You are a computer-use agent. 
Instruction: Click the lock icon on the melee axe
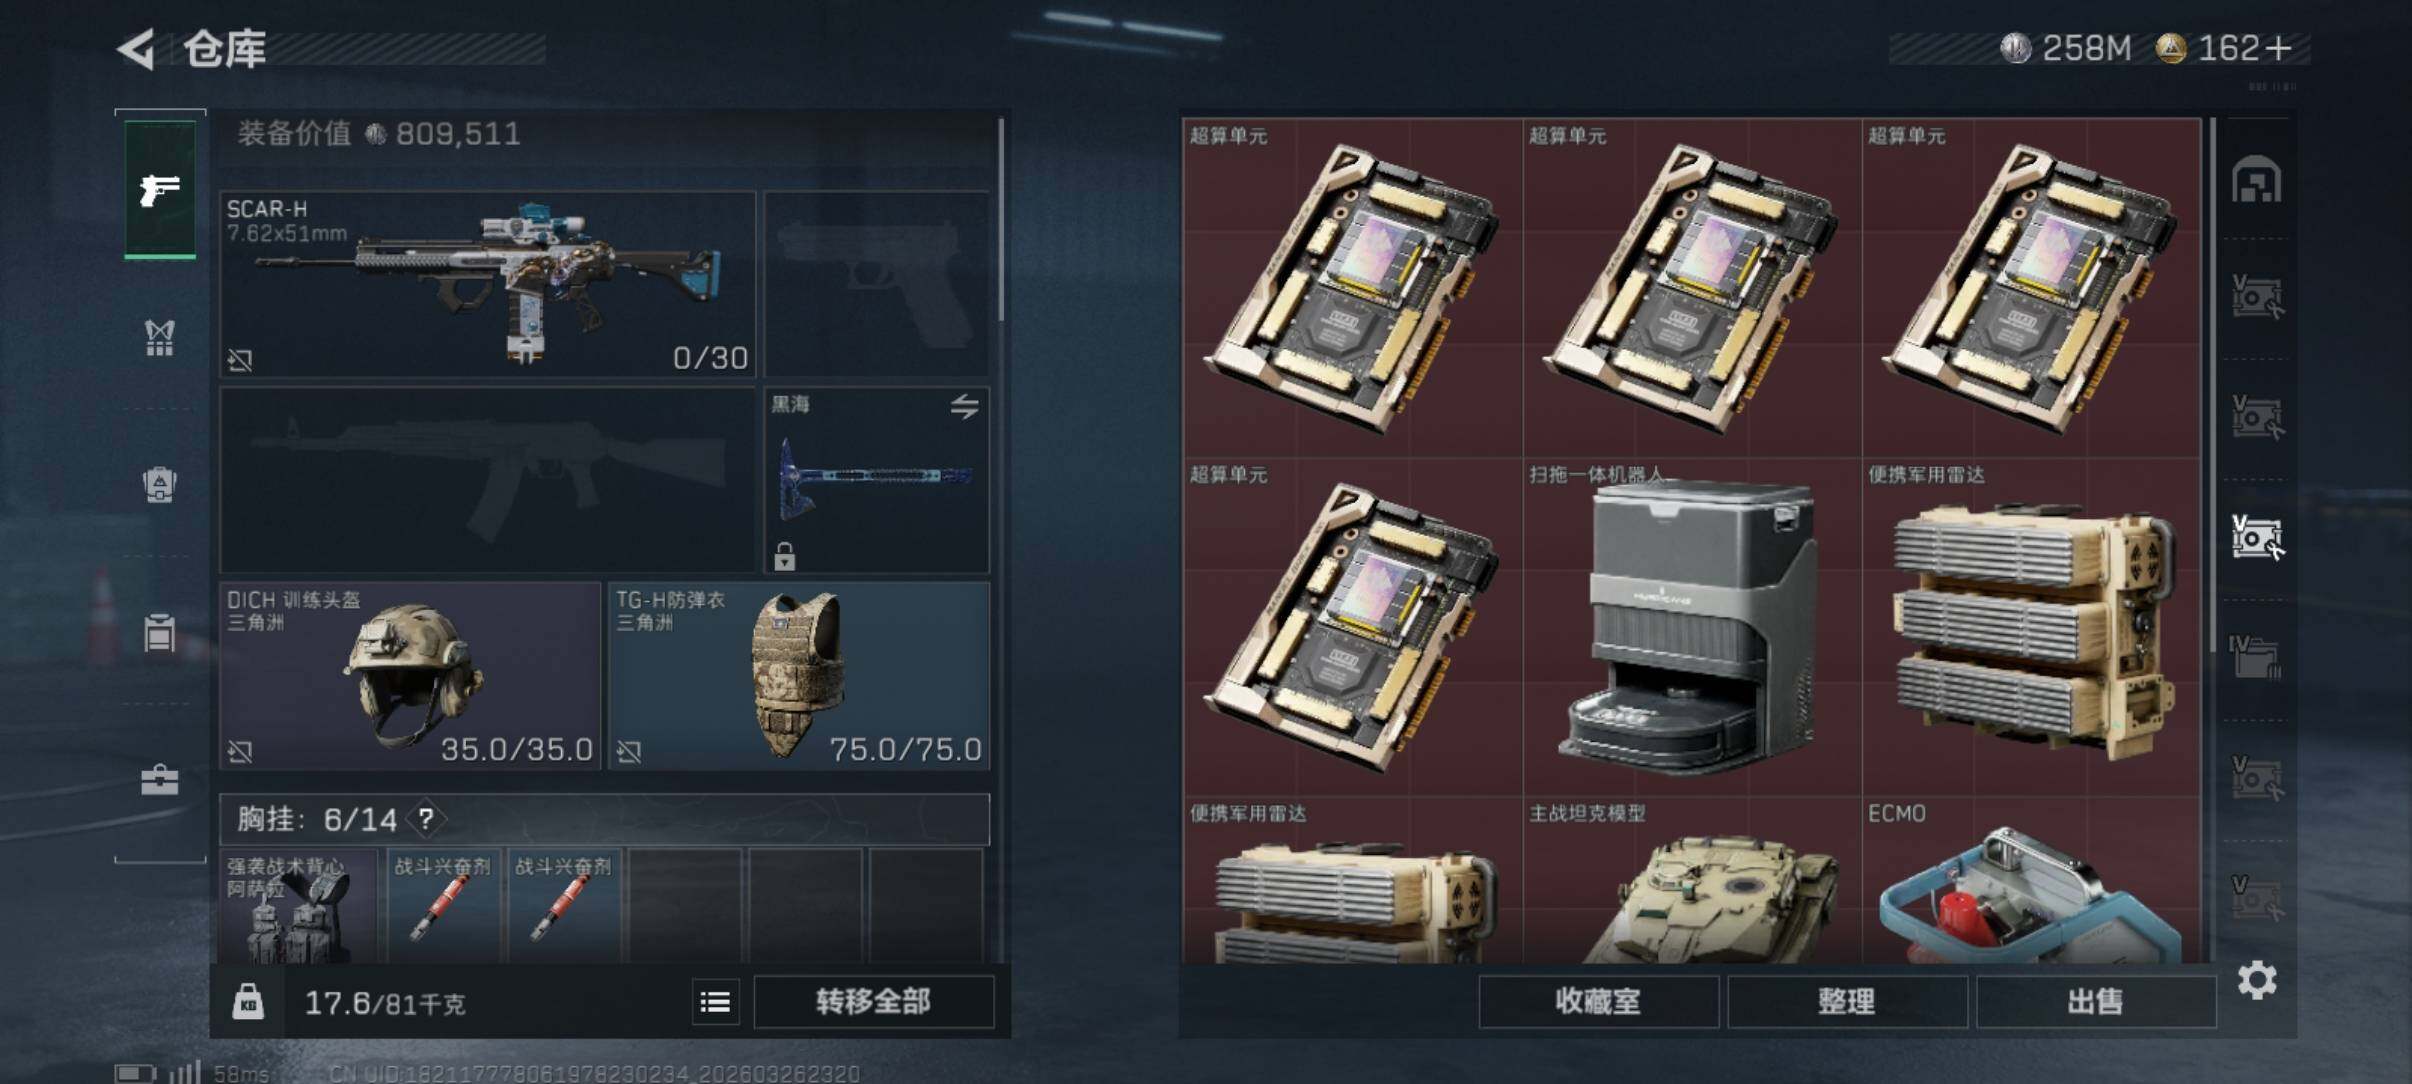[x=785, y=556]
